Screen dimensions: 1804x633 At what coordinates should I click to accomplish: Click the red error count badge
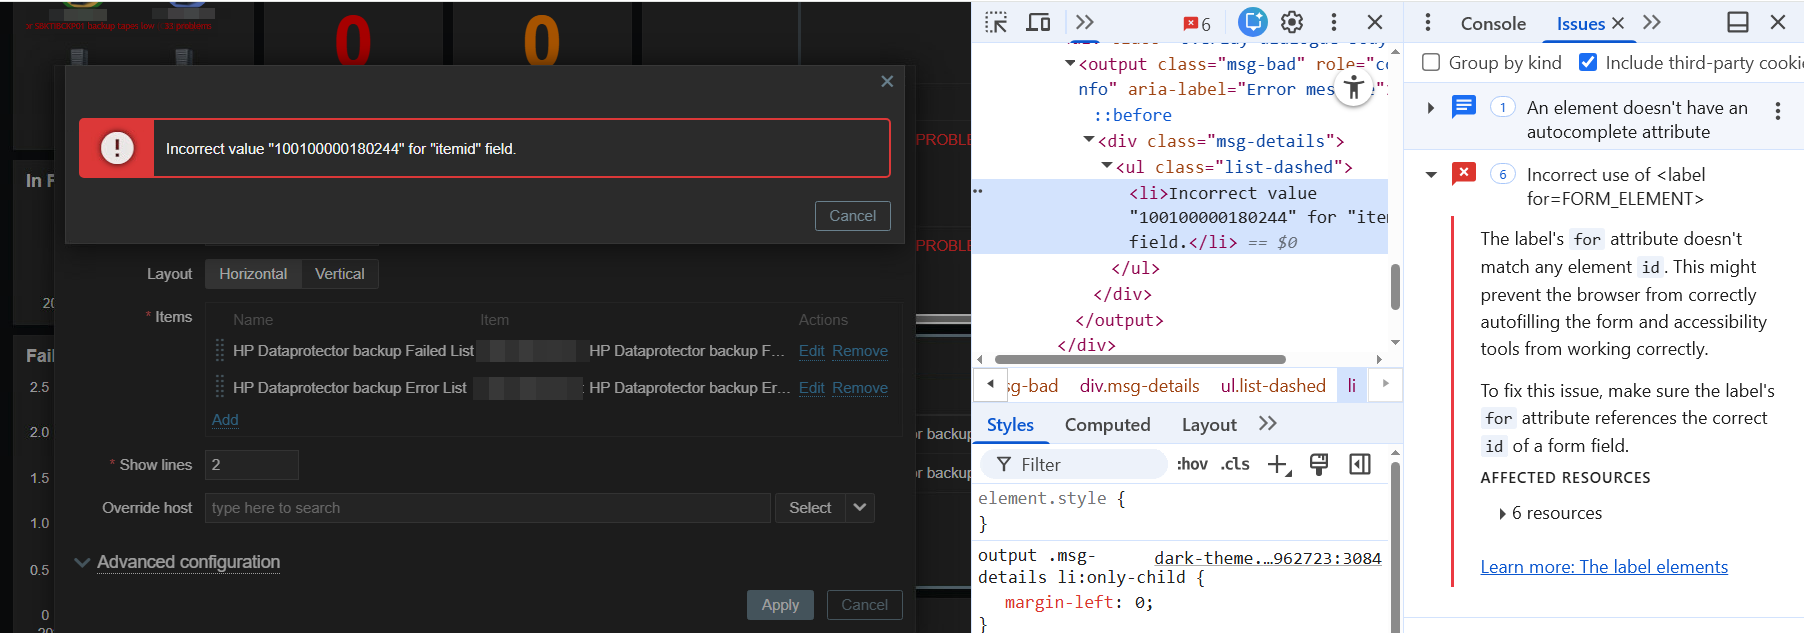tap(1197, 24)
